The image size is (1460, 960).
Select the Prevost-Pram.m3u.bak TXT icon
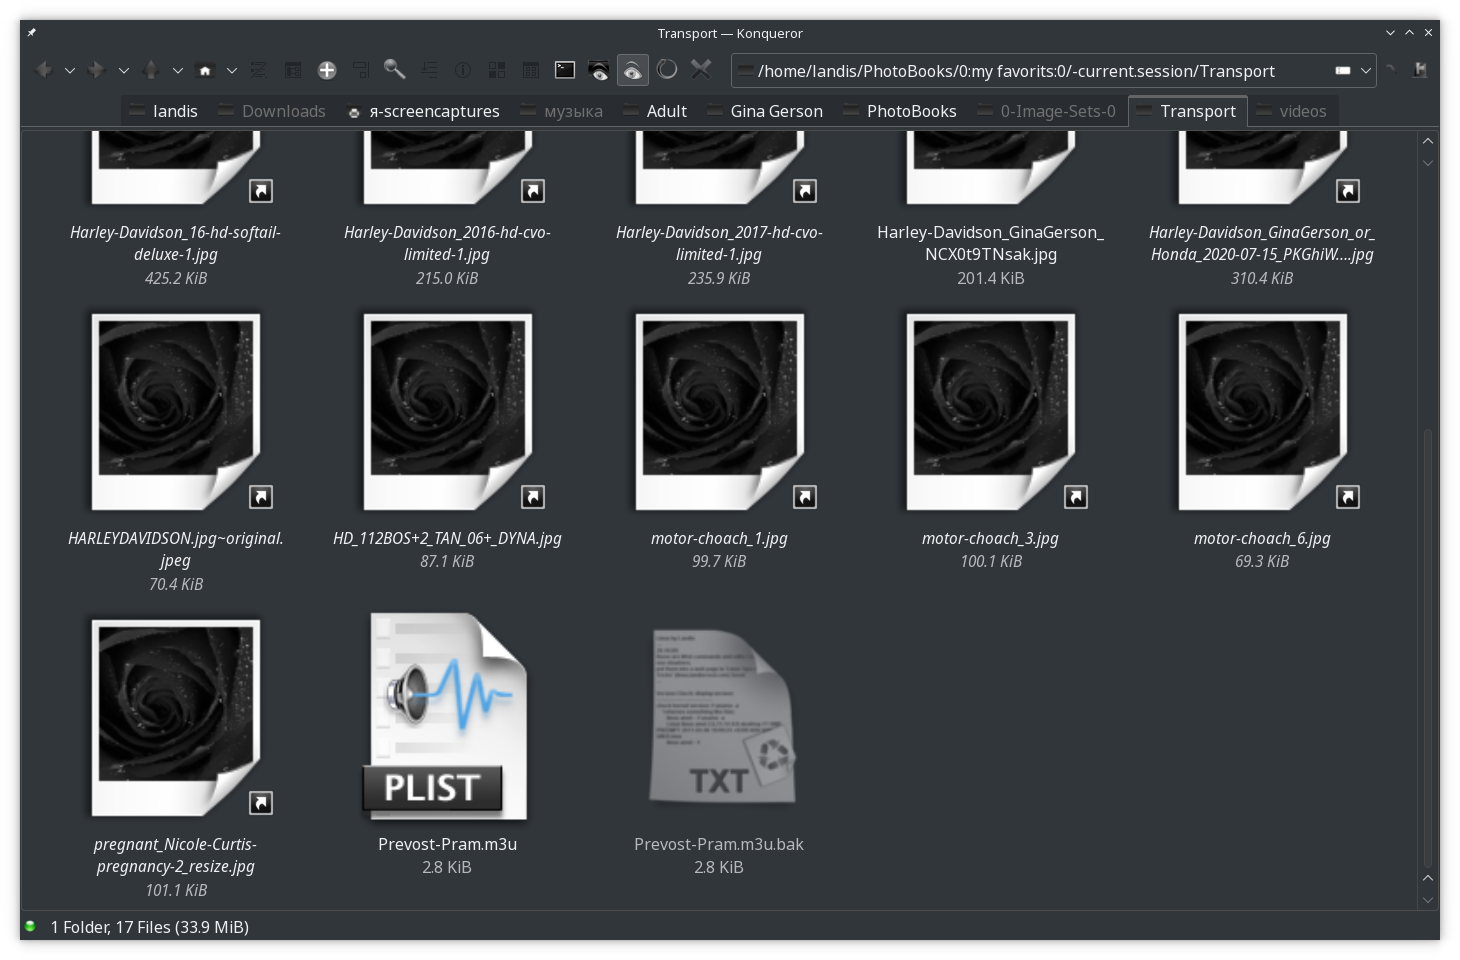(x=720, y=717)
